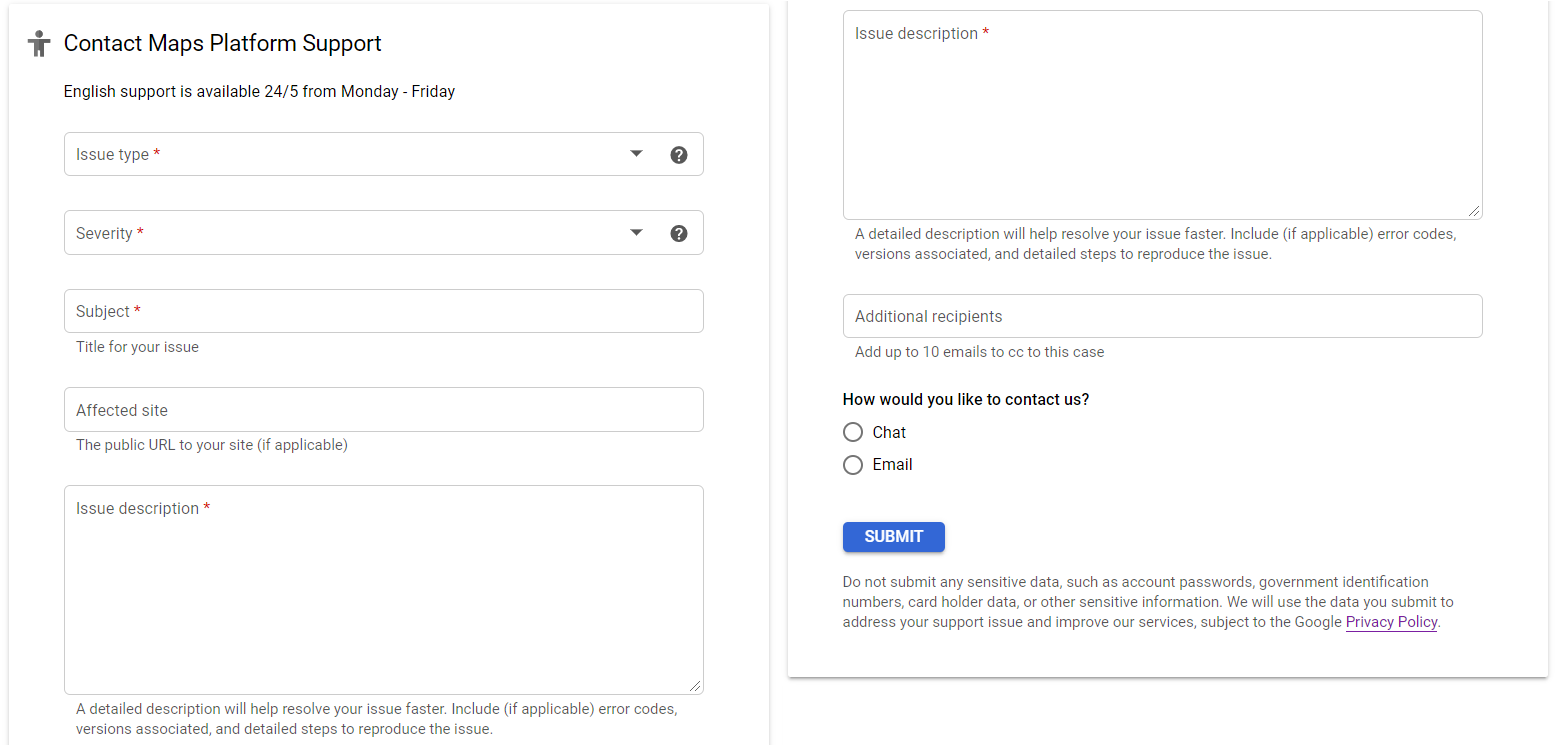Open the Google Privacy Policy link
This screenshot has width=1561, height=745.
[1391, 622]
